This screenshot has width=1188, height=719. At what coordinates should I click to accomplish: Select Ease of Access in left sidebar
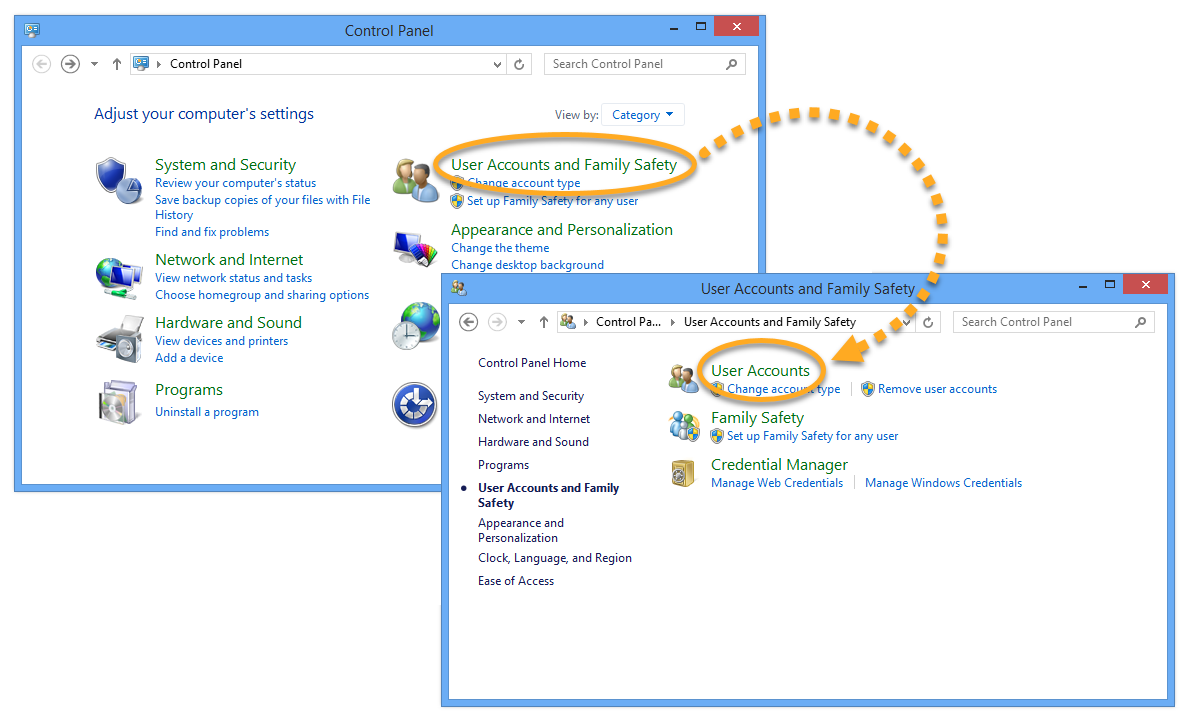(x=516, y=581)
